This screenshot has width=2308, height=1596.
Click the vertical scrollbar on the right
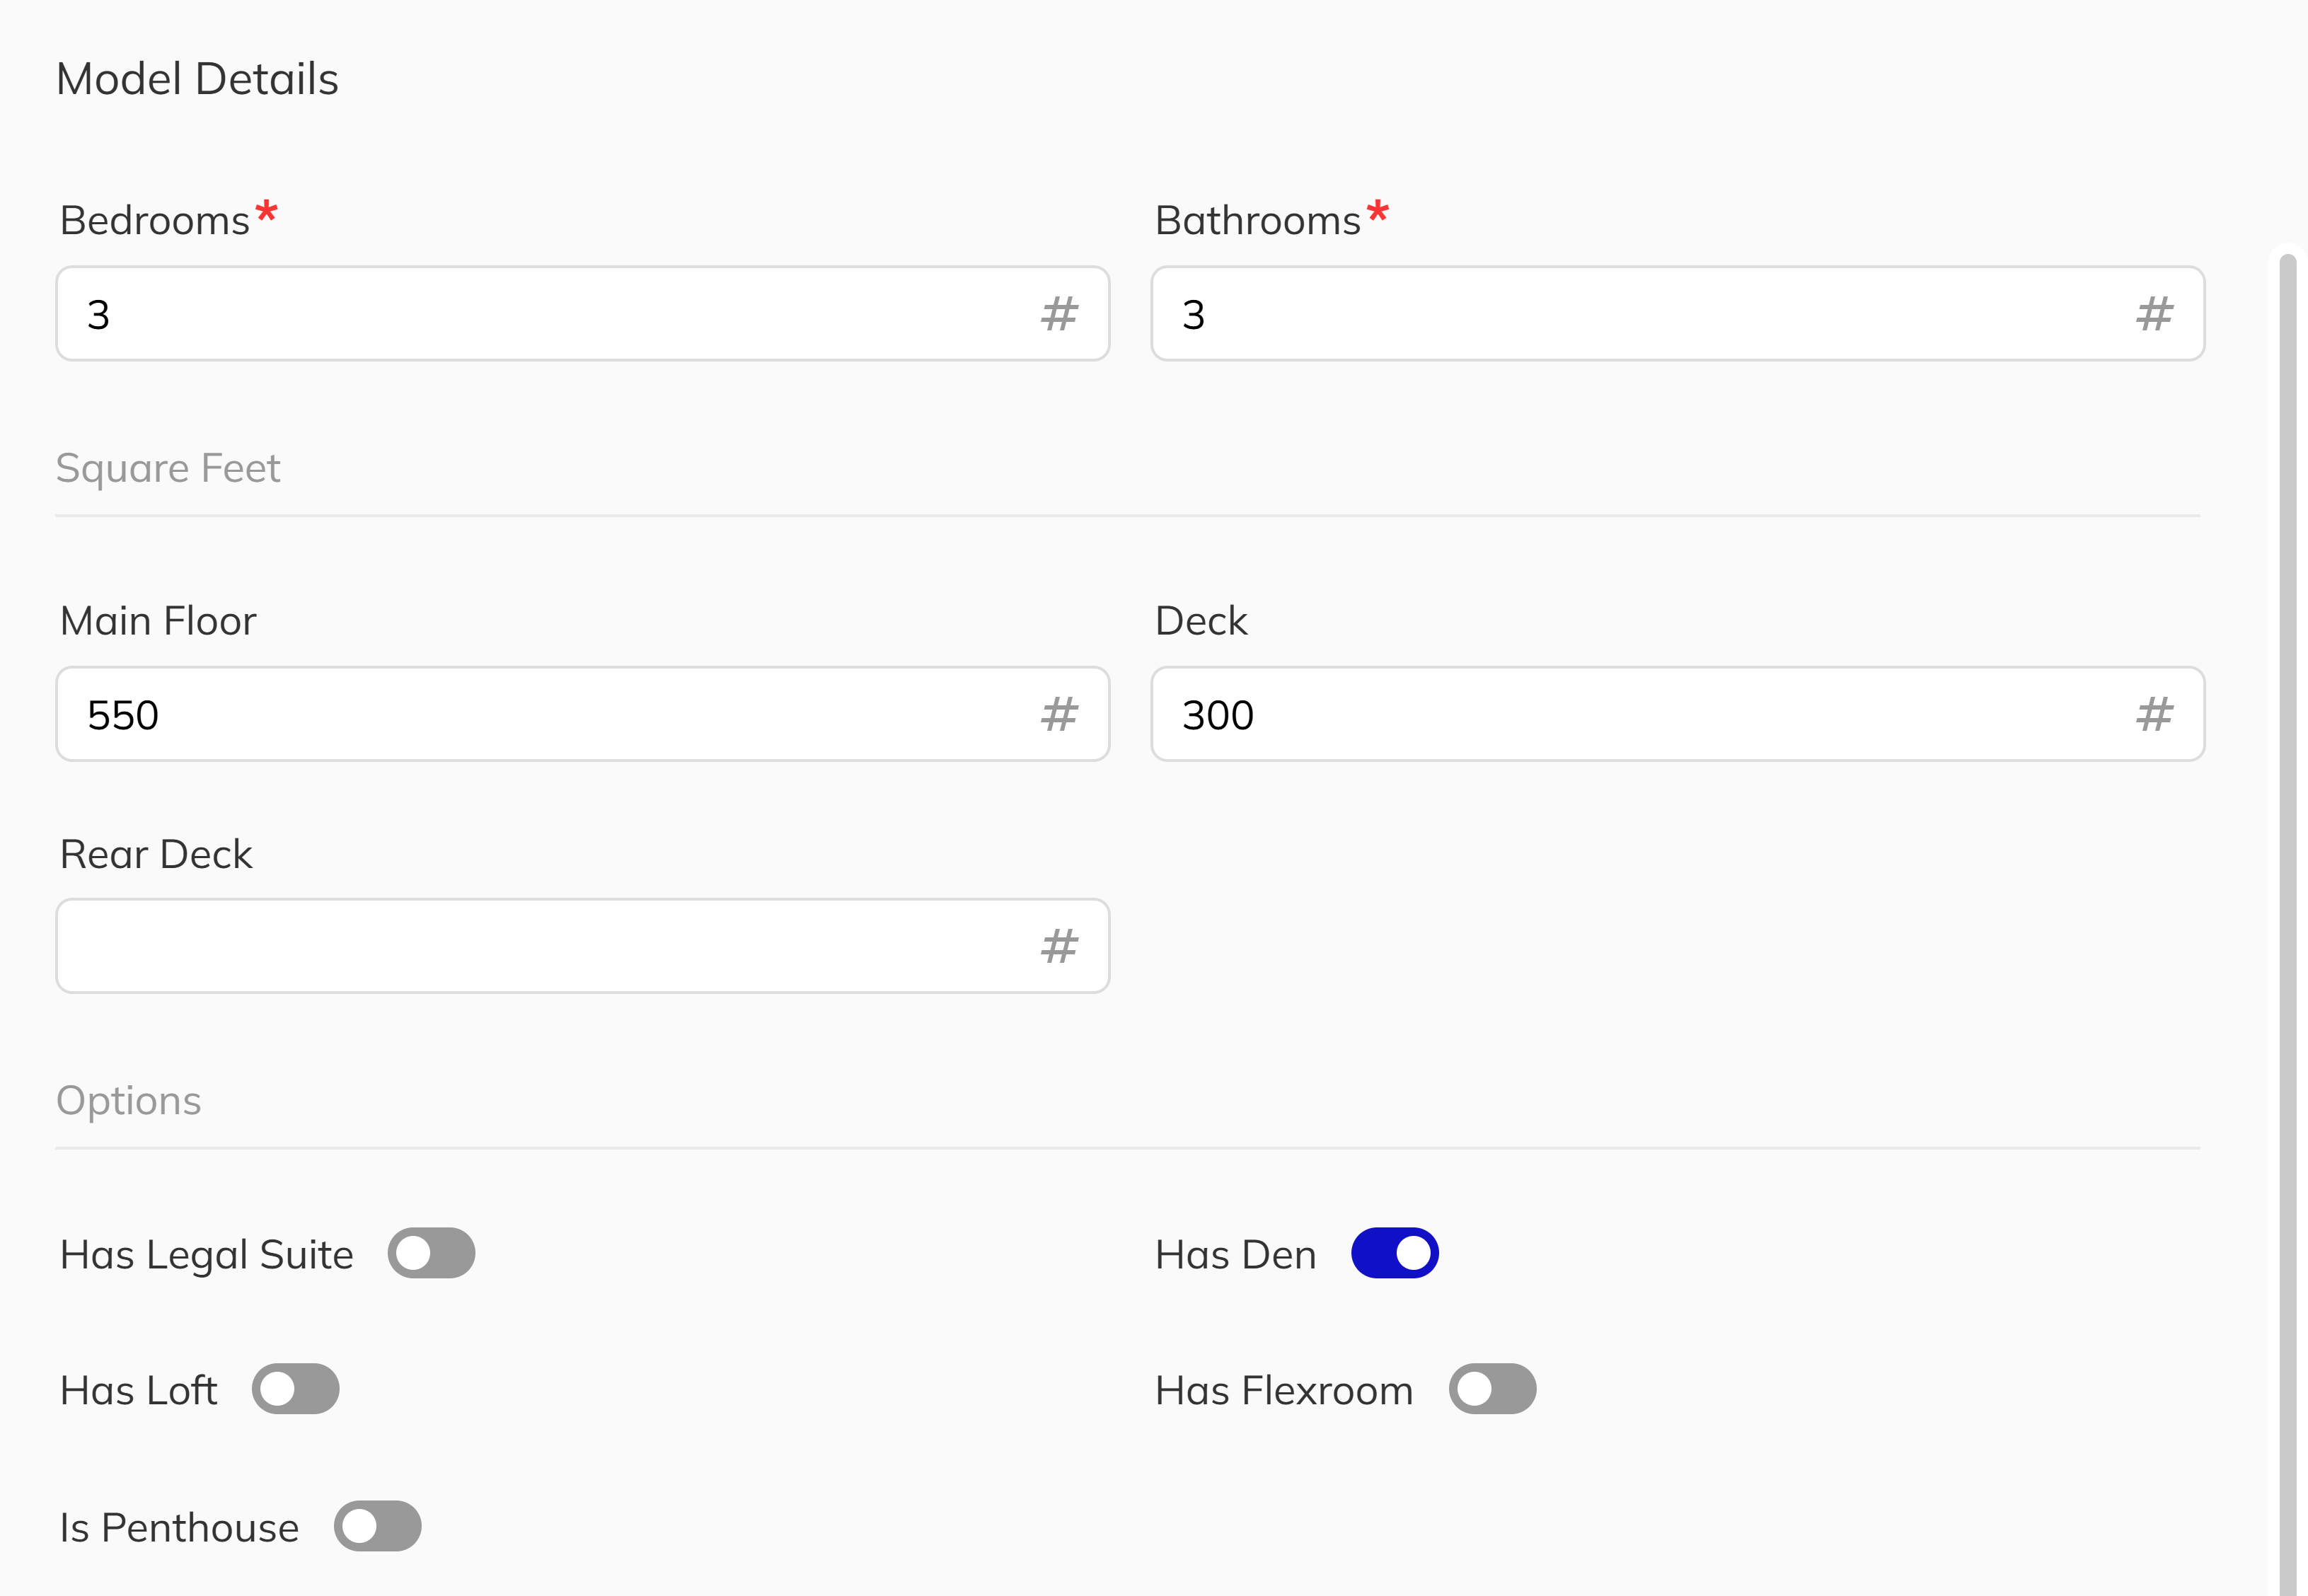2287,900
